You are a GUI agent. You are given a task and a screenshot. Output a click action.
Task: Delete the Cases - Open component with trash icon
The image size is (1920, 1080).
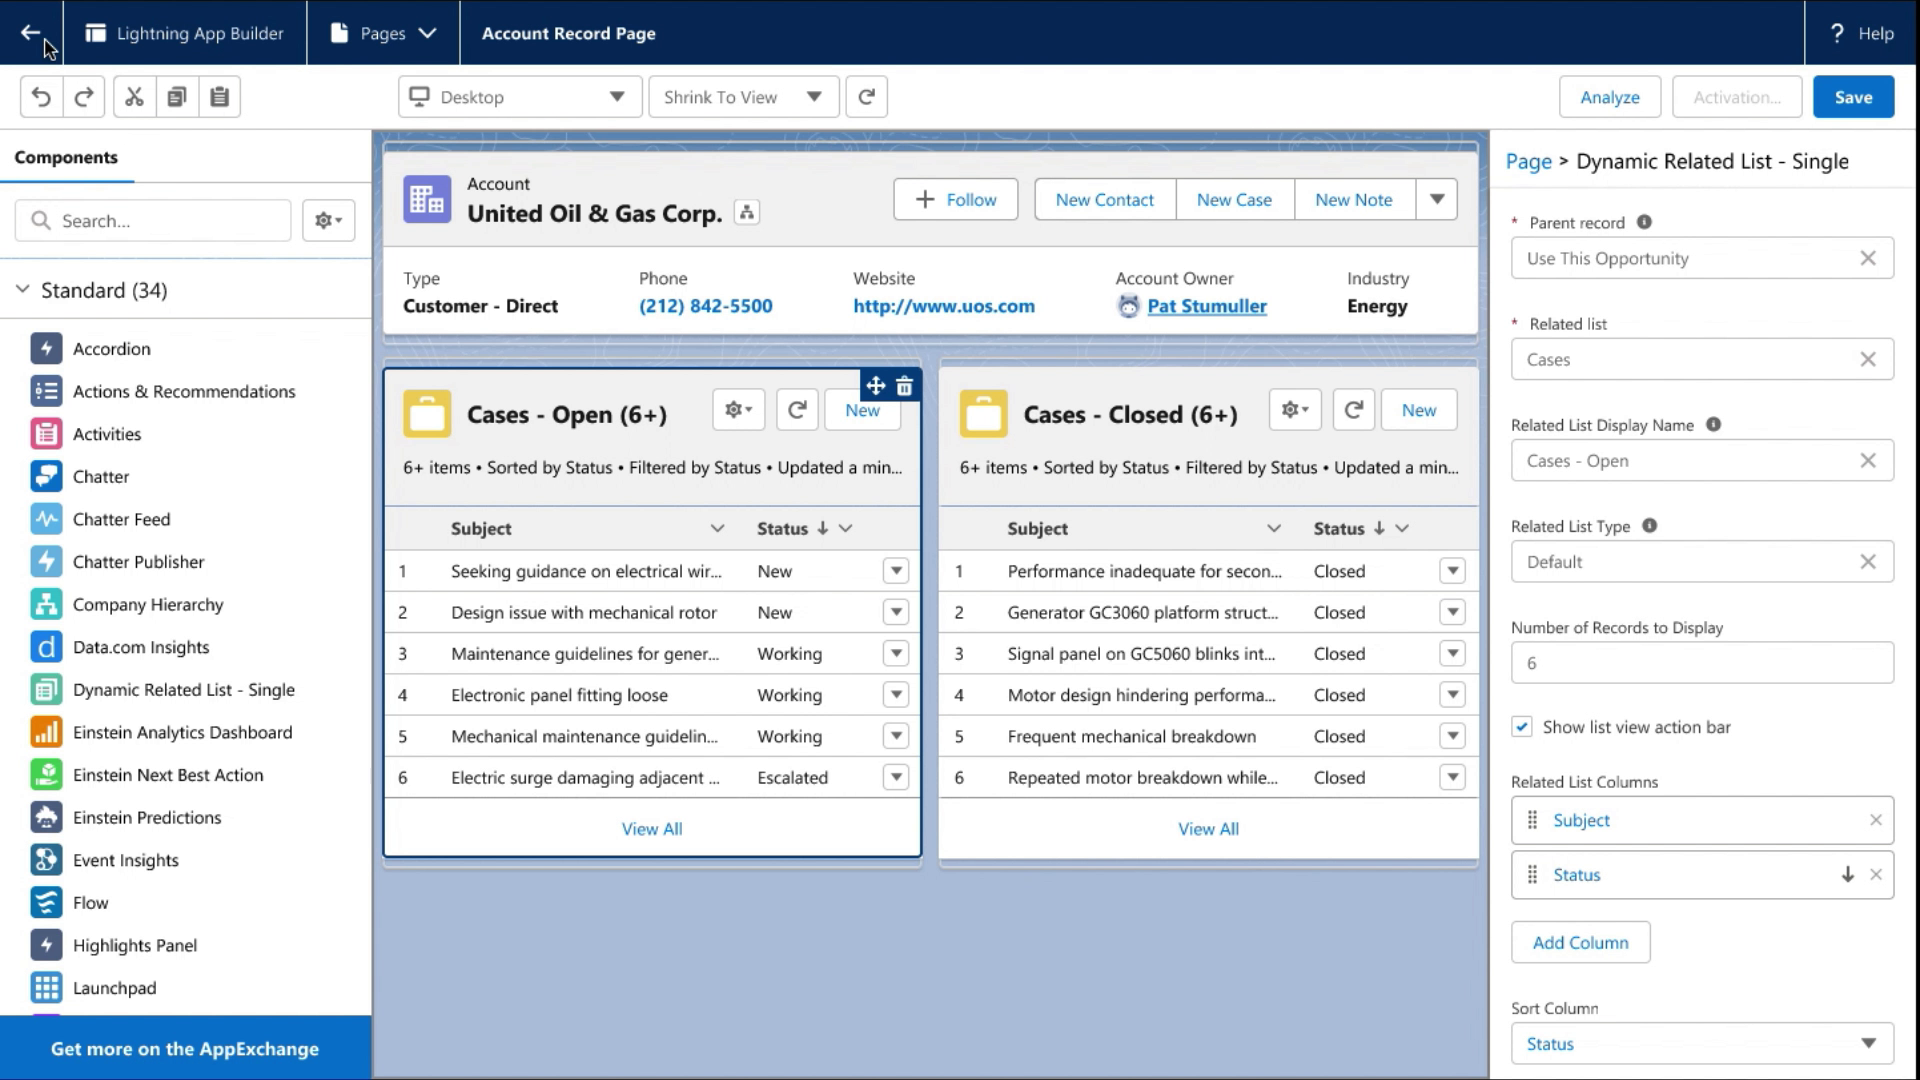coord(904,386)
